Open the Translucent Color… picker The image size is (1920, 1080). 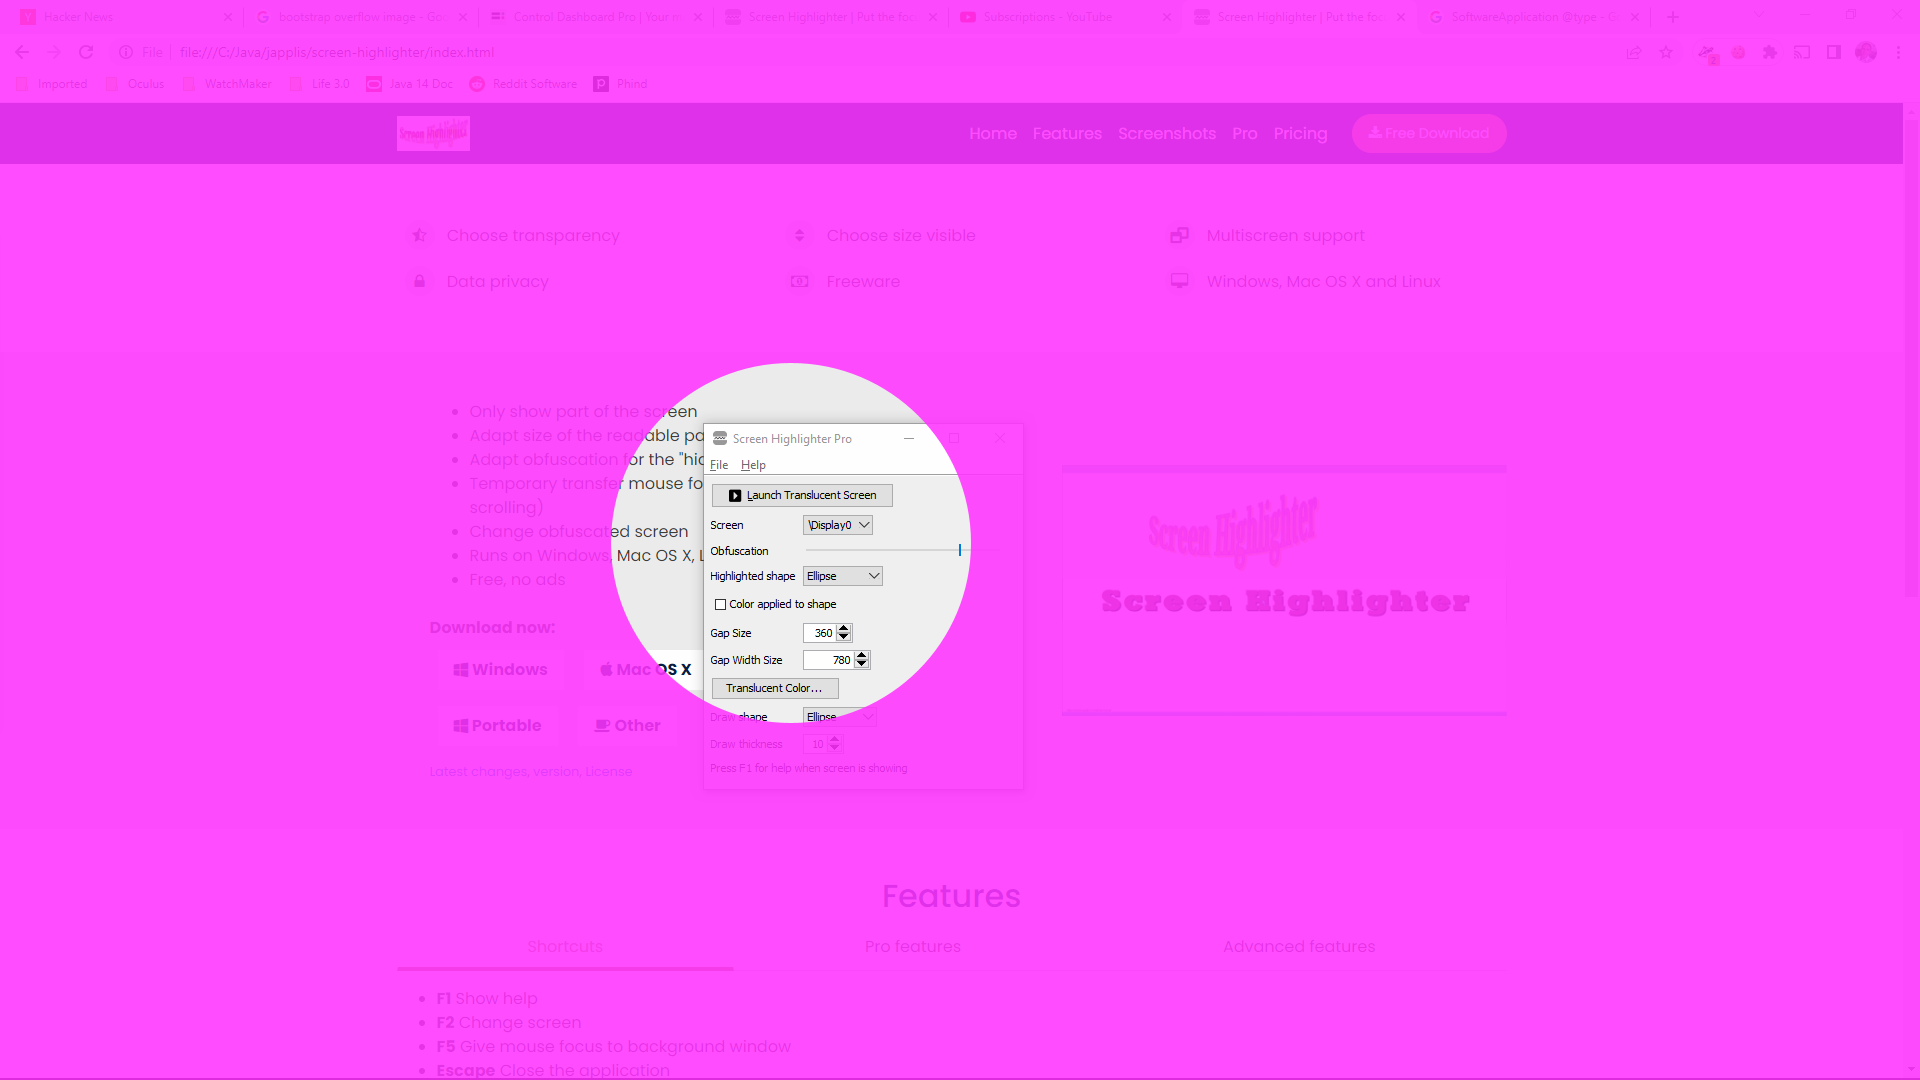pos(775,688)
